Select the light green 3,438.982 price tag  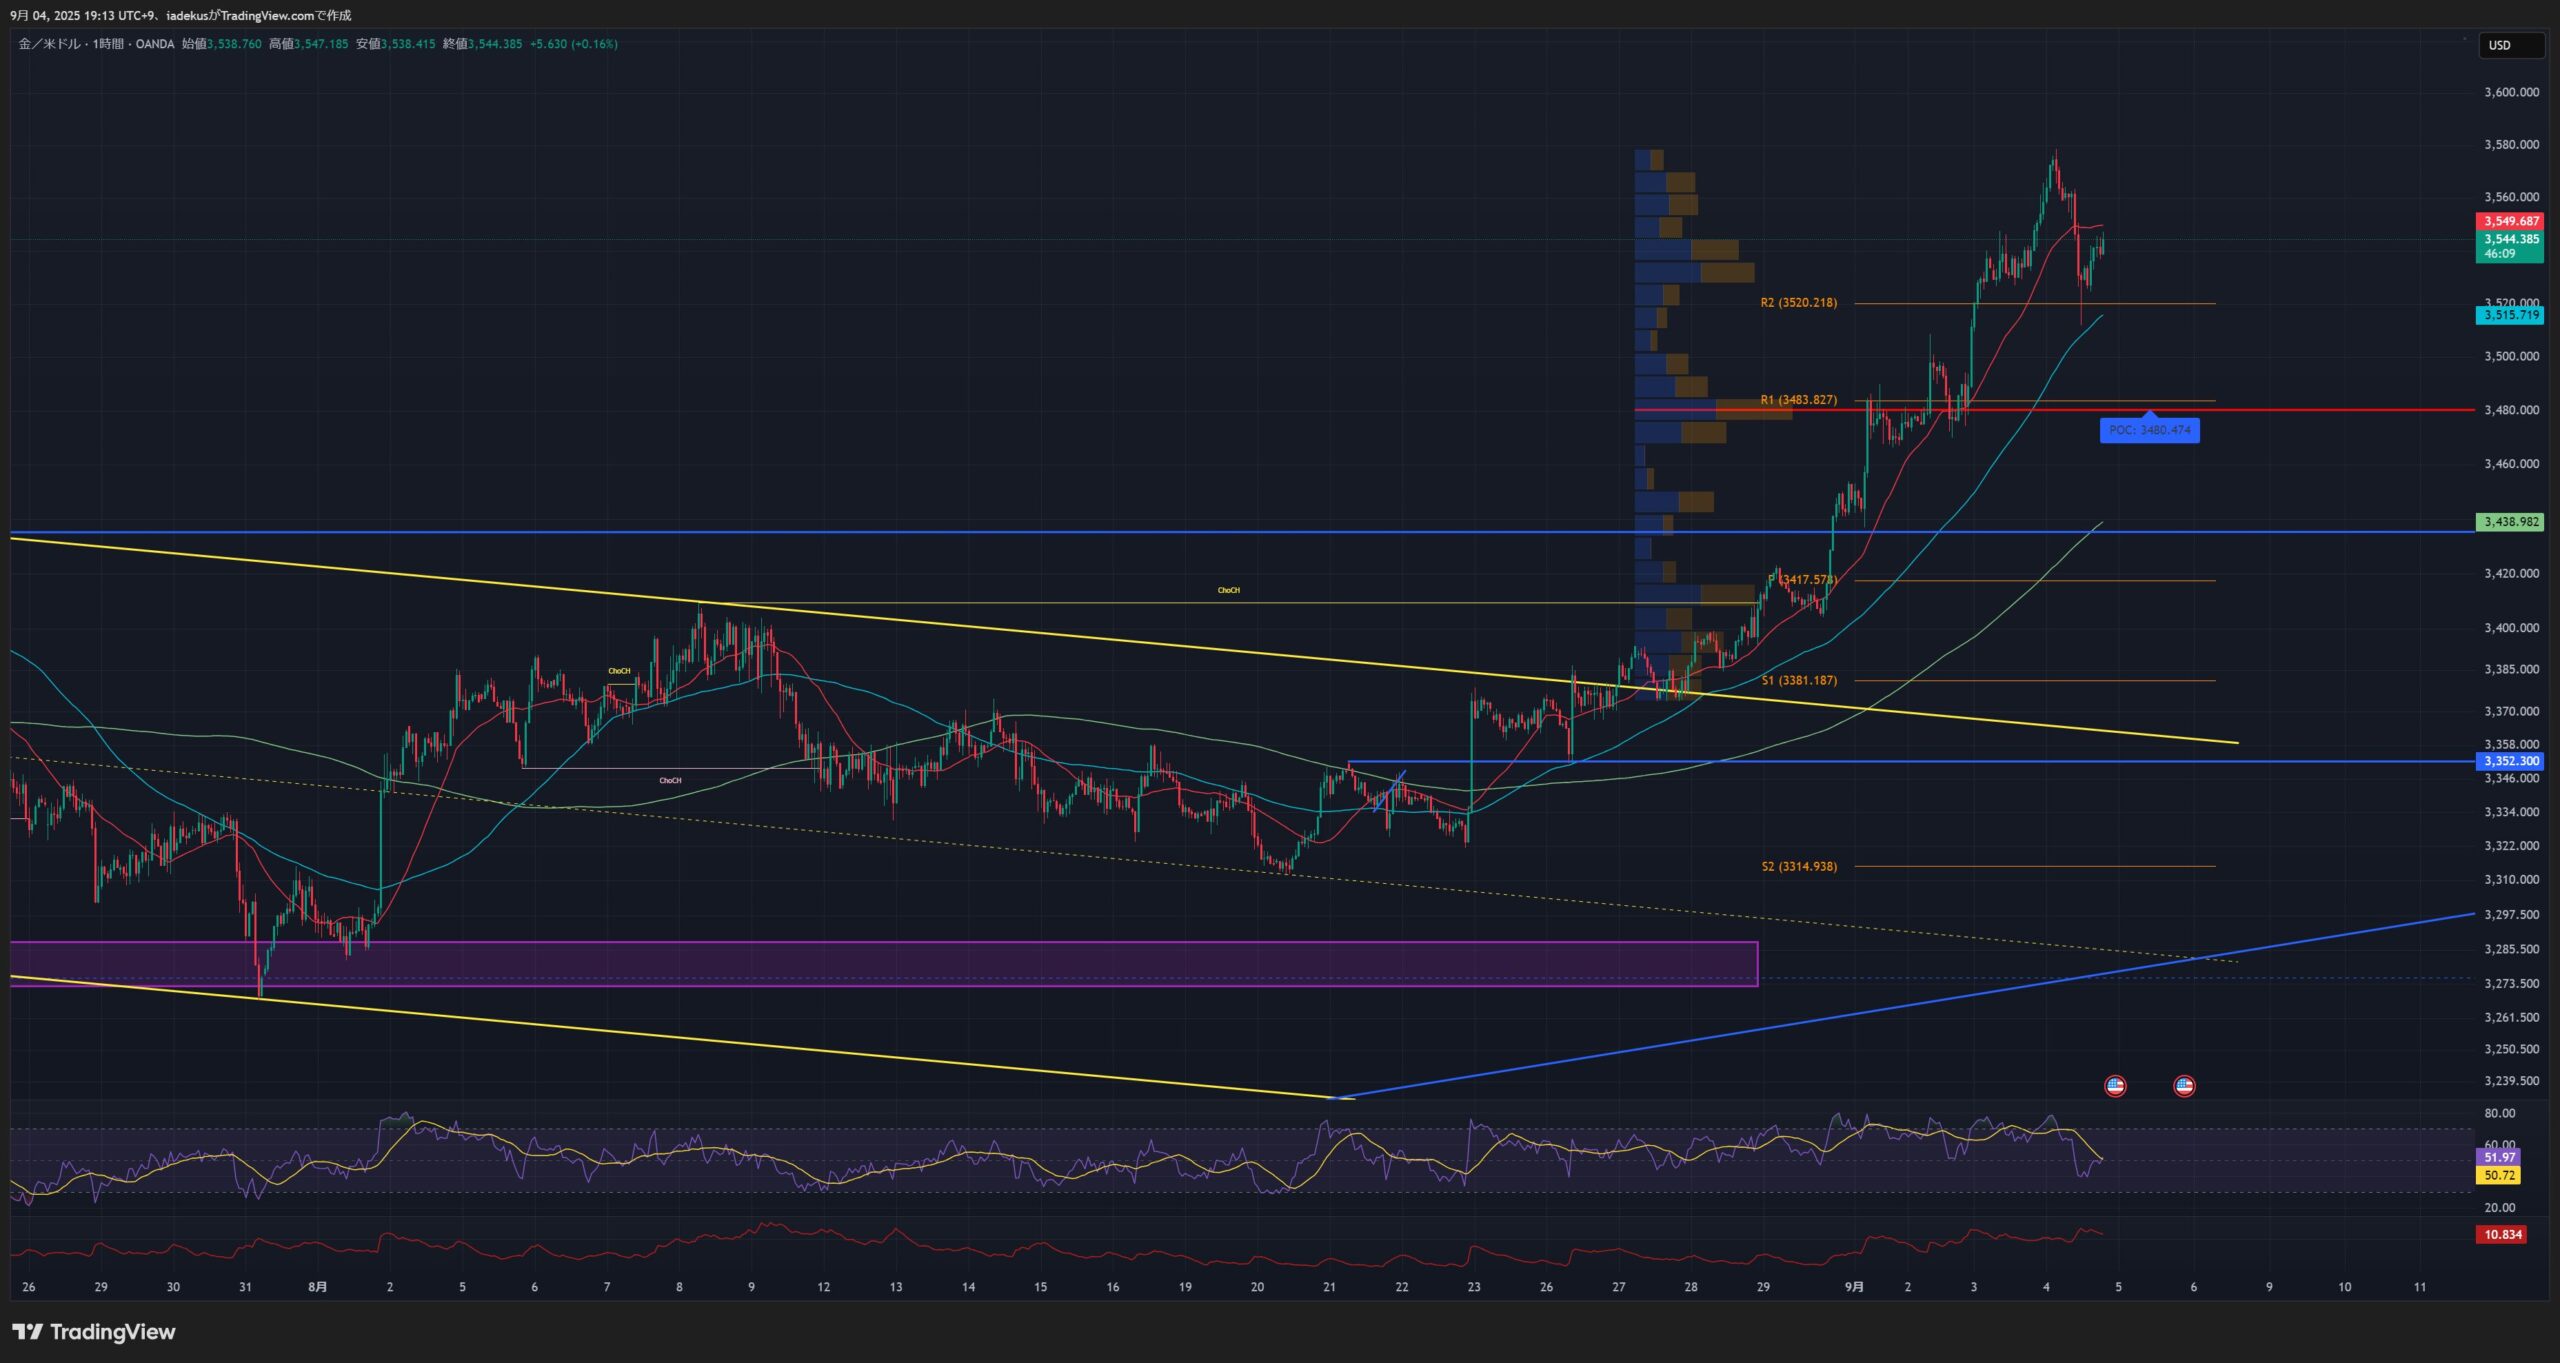2509,522
